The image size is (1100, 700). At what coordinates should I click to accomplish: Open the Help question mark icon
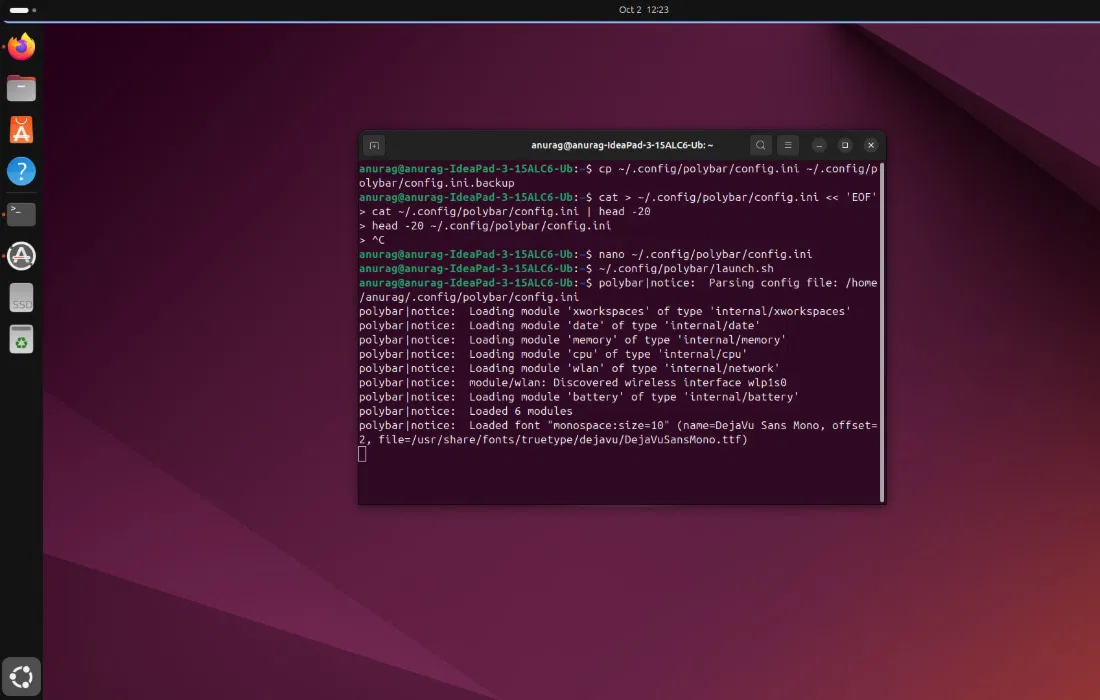[x=21, y=171]
